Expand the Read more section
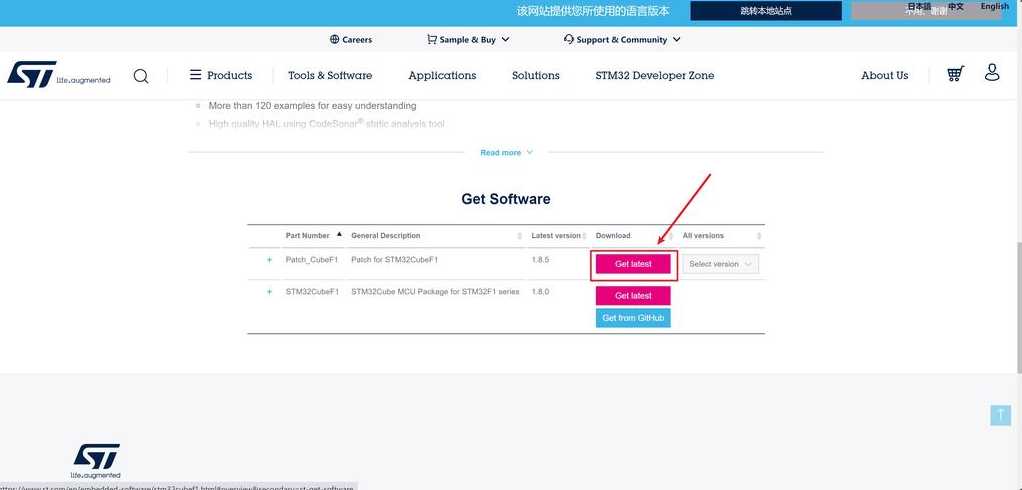The height and width of the screenshot is (490, 1022). click(x=506, y=152)
